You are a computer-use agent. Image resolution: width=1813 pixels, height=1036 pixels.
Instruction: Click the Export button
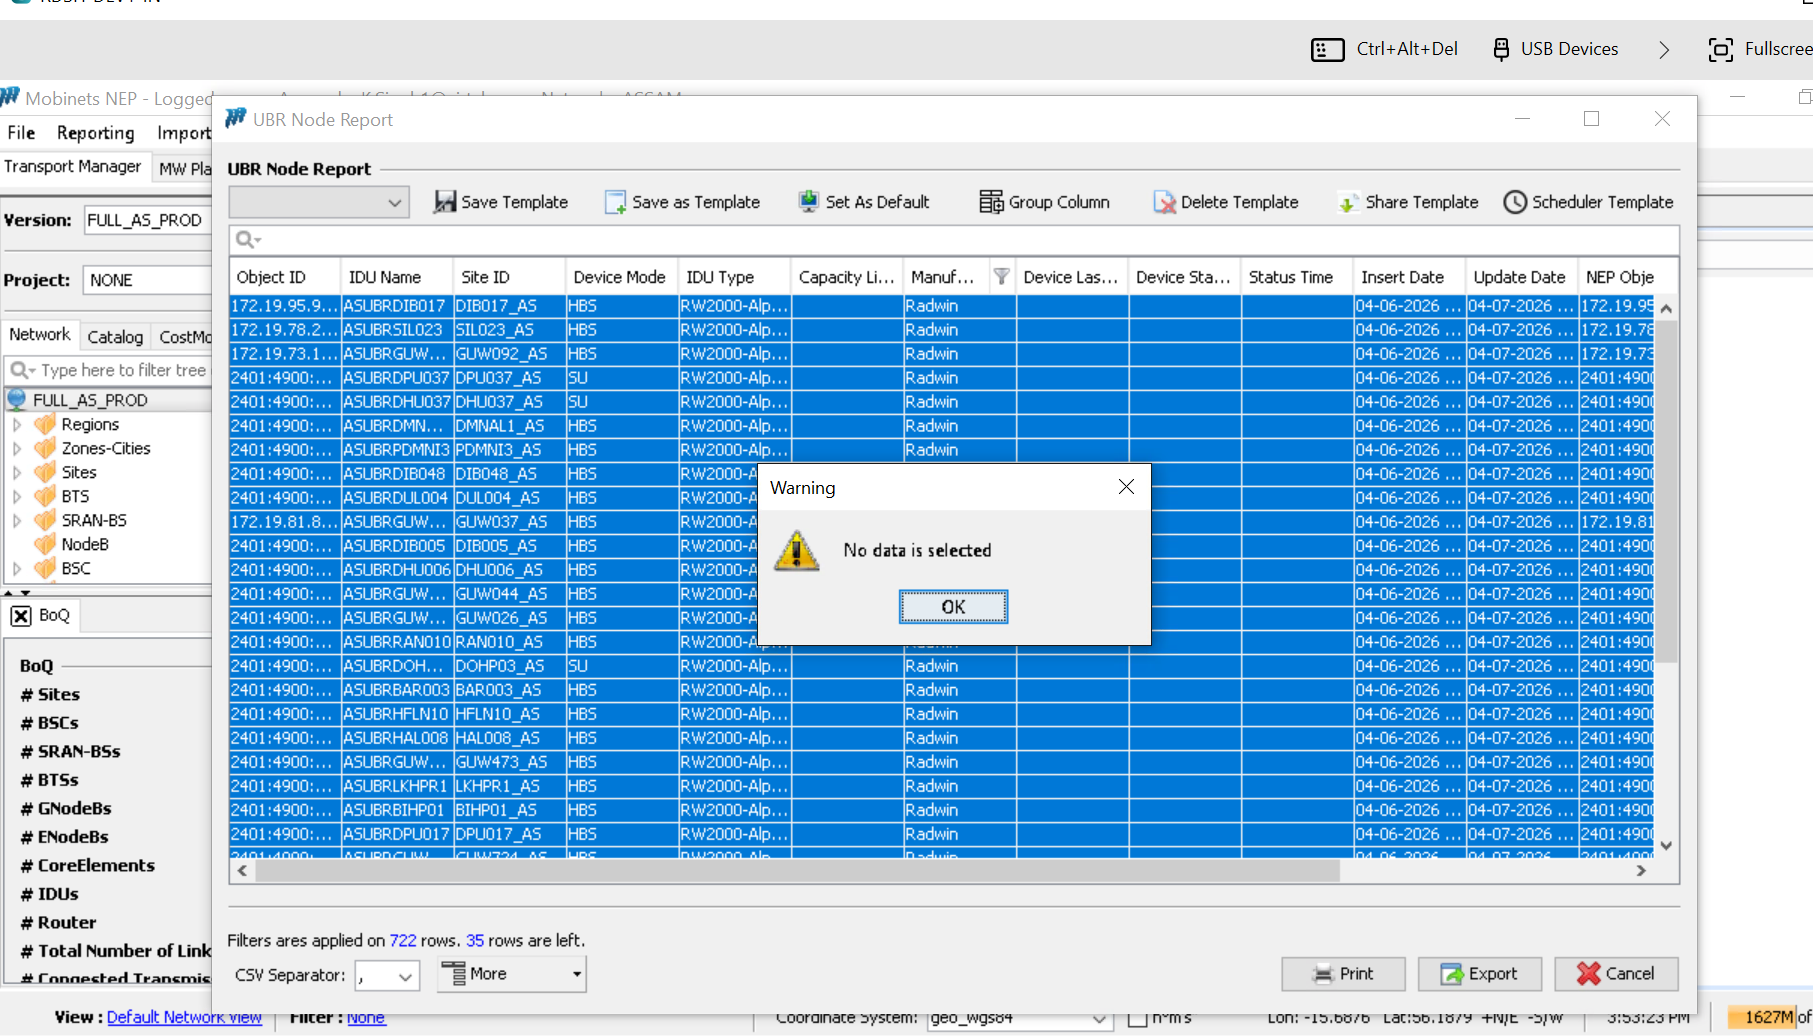click(x=1478, y=973)
